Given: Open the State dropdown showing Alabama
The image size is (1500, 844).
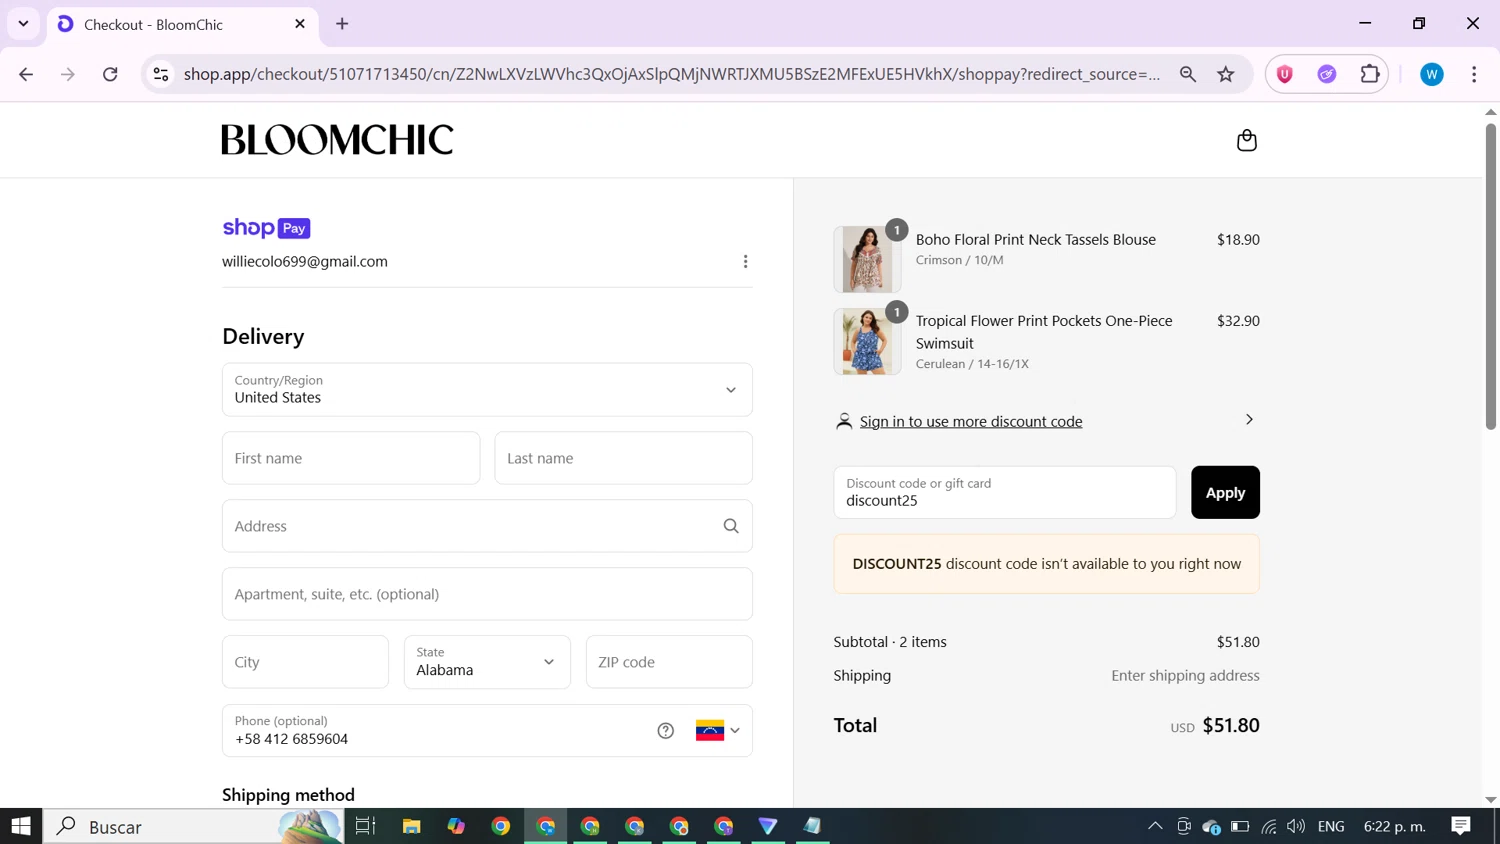Looking at the screenshot, I should 487,662.
